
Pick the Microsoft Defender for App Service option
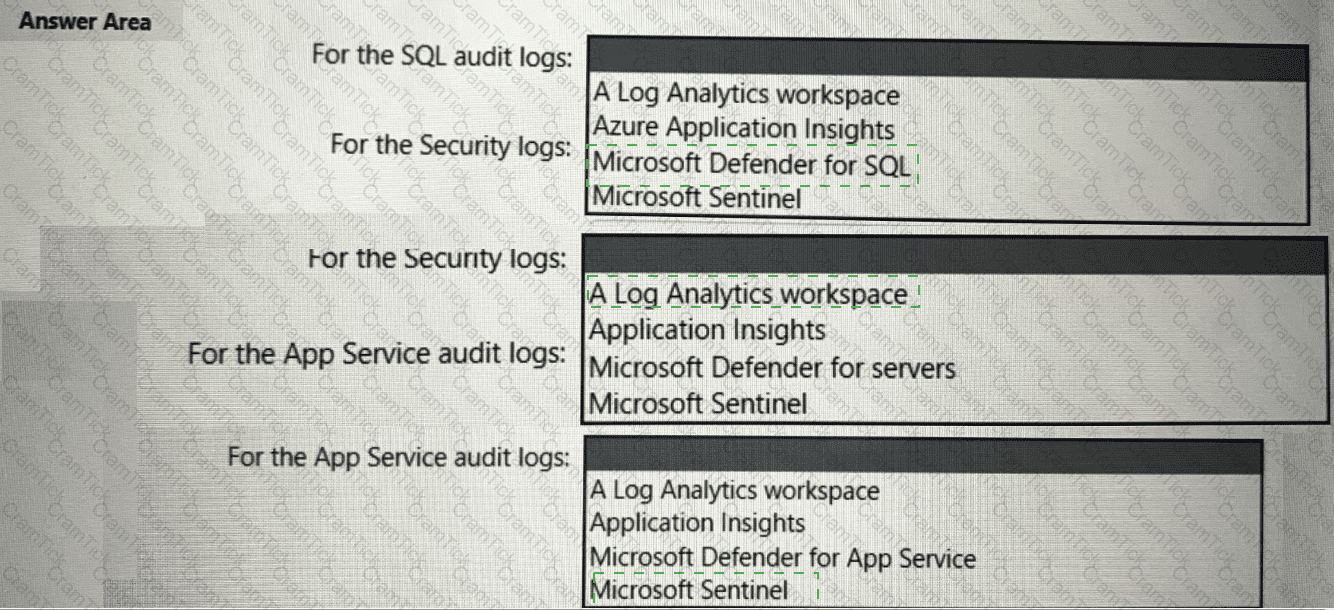click(x=782, y=558)
